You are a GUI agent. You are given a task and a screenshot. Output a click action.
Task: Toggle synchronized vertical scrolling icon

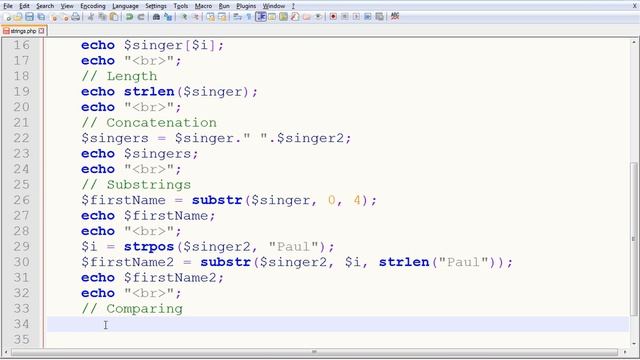[x=210, y=17]
